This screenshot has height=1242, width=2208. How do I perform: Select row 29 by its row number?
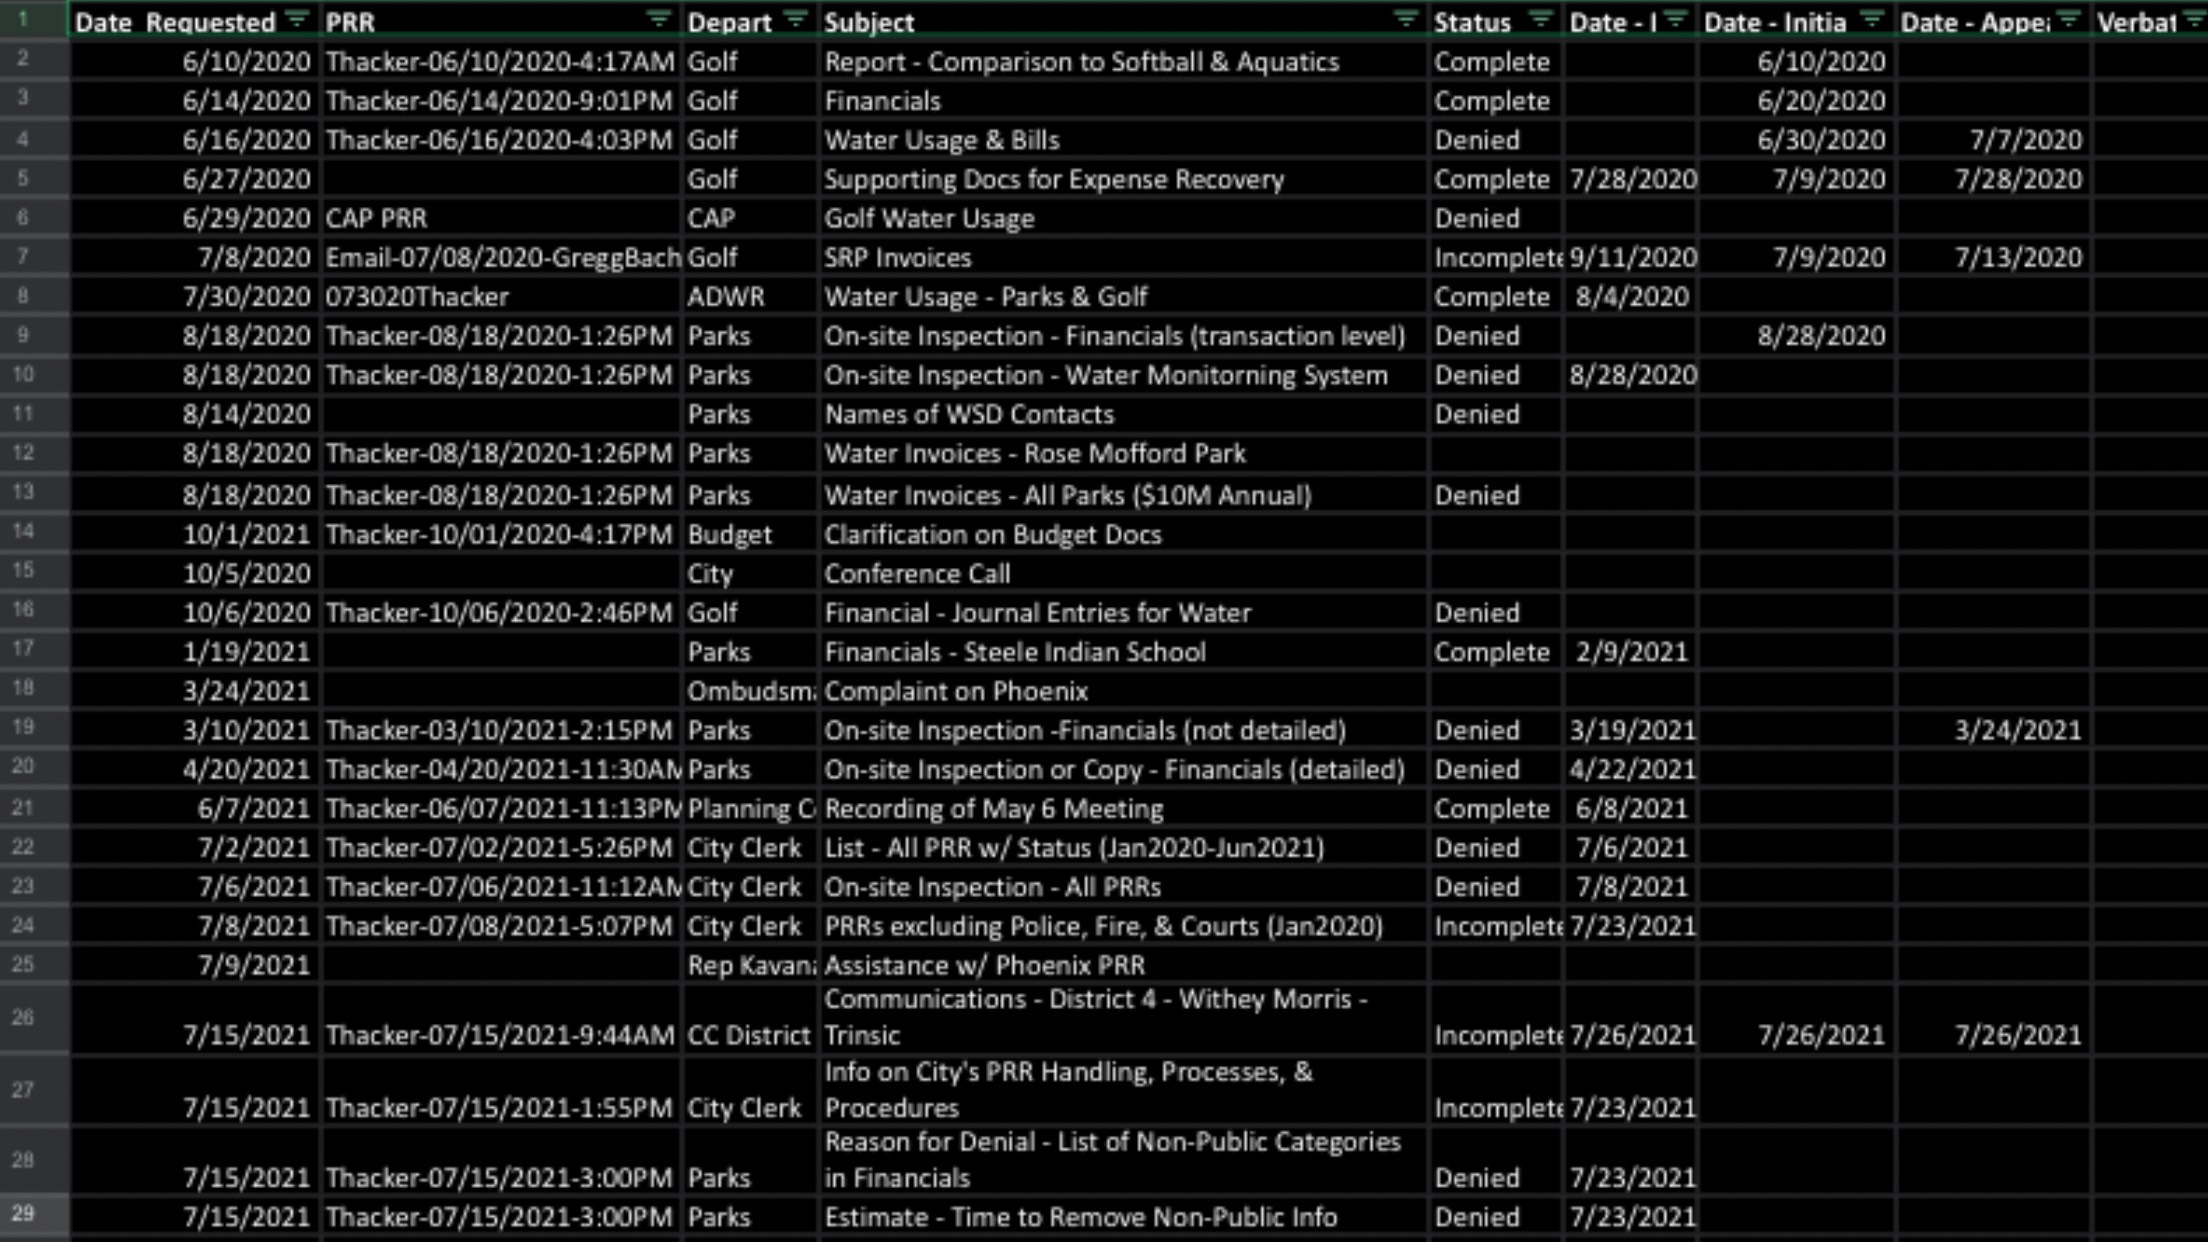click(23, 1214)
